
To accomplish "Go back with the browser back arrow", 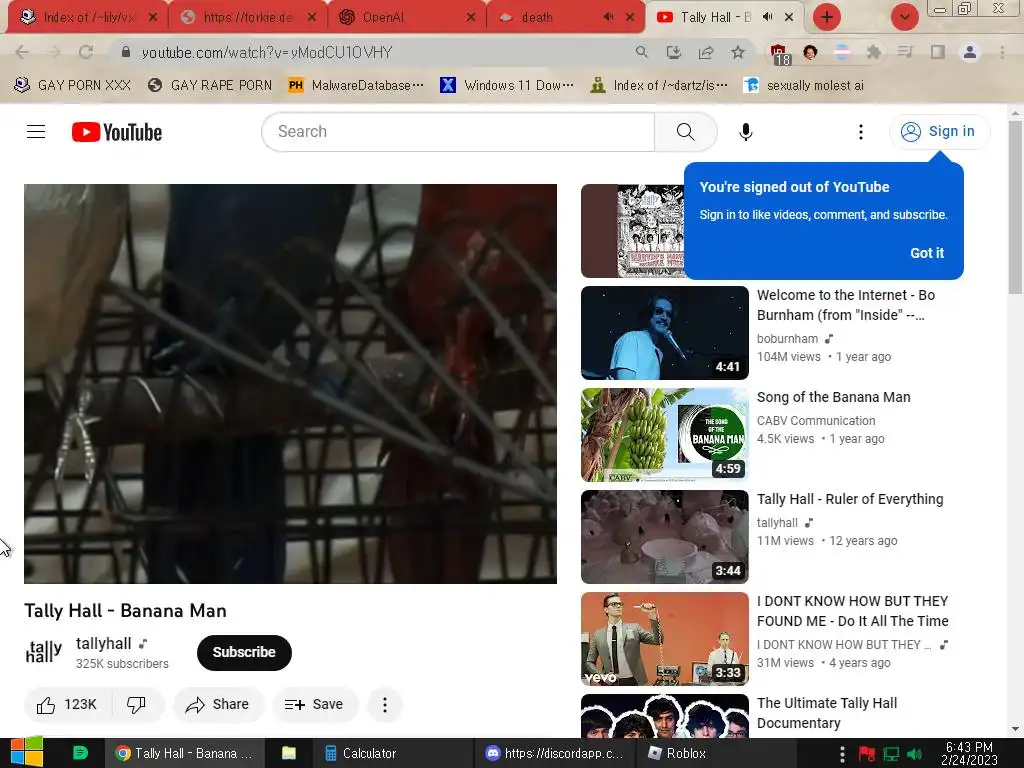I will 22,52.
